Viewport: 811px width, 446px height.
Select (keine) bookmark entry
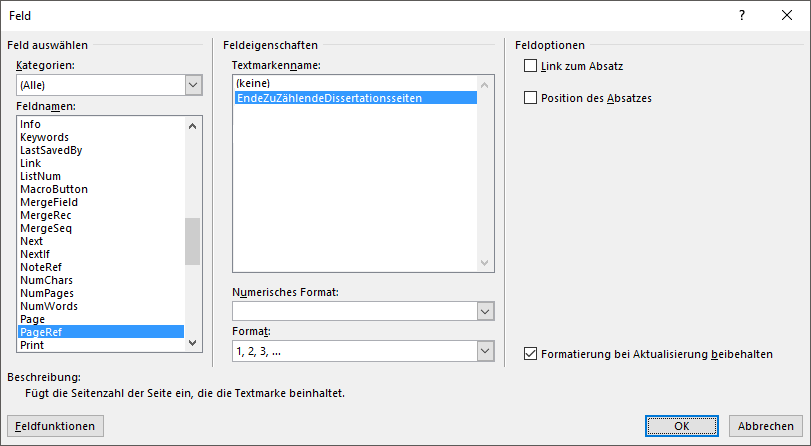click(x=252, y=83)
